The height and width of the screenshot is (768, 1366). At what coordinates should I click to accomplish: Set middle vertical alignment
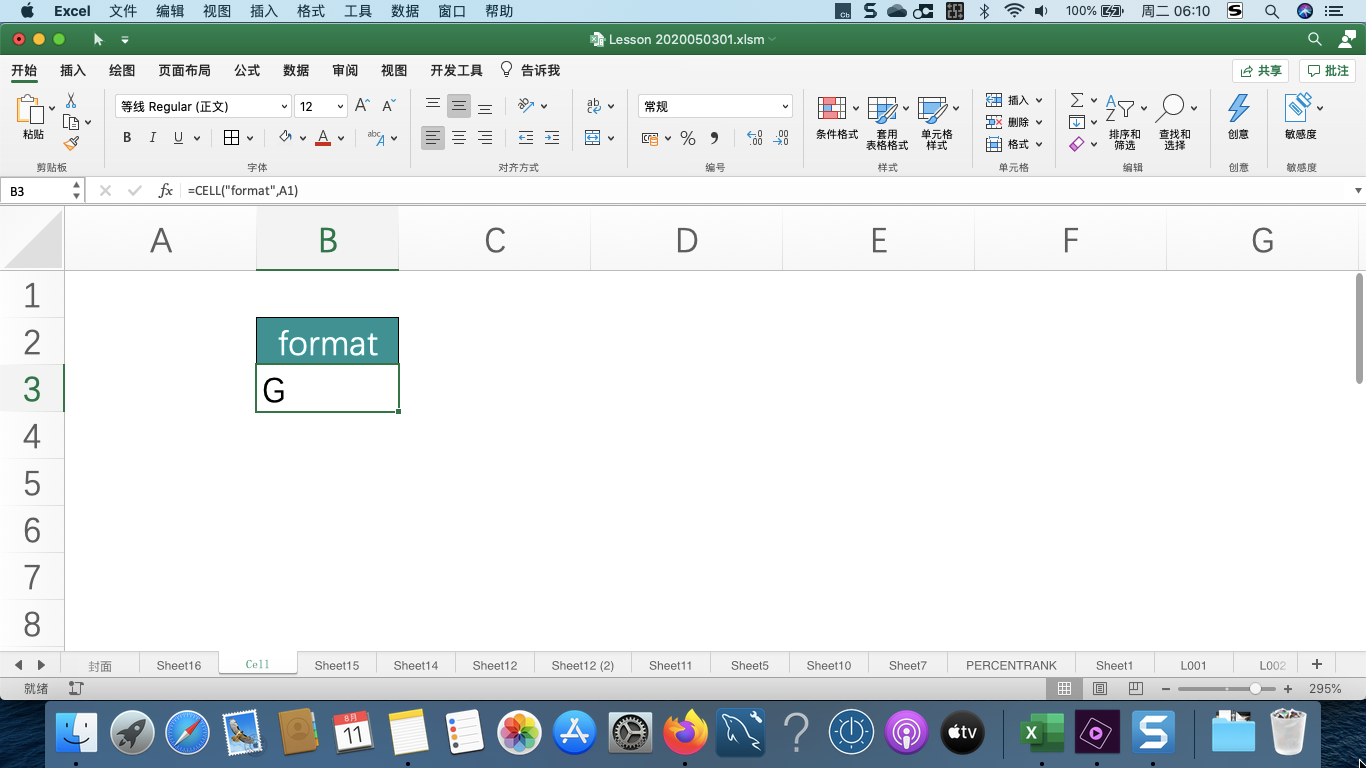459,106
